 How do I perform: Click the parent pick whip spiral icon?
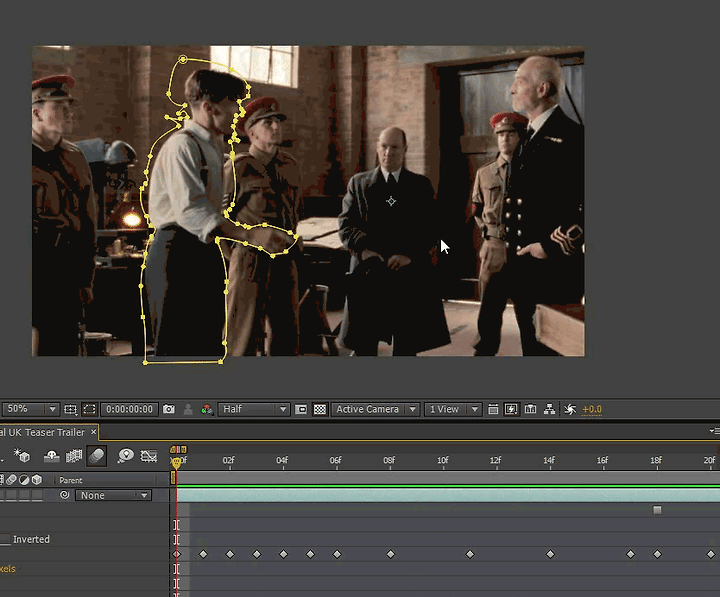(65, 495)
